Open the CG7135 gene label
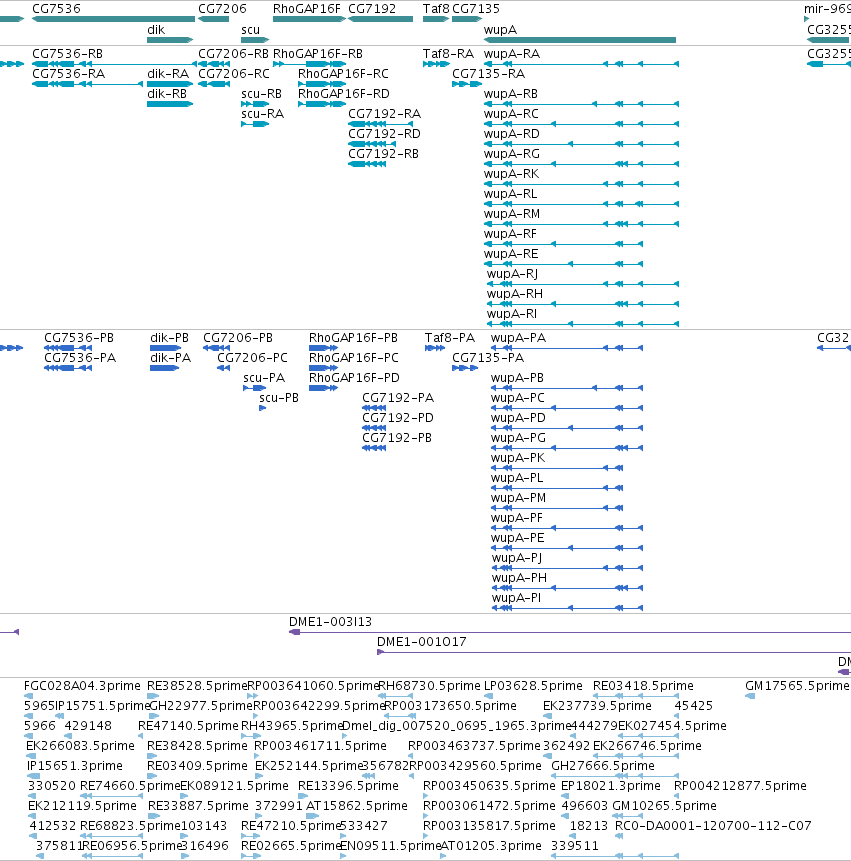Screen dimensions: 851x861 click(476, 9)
